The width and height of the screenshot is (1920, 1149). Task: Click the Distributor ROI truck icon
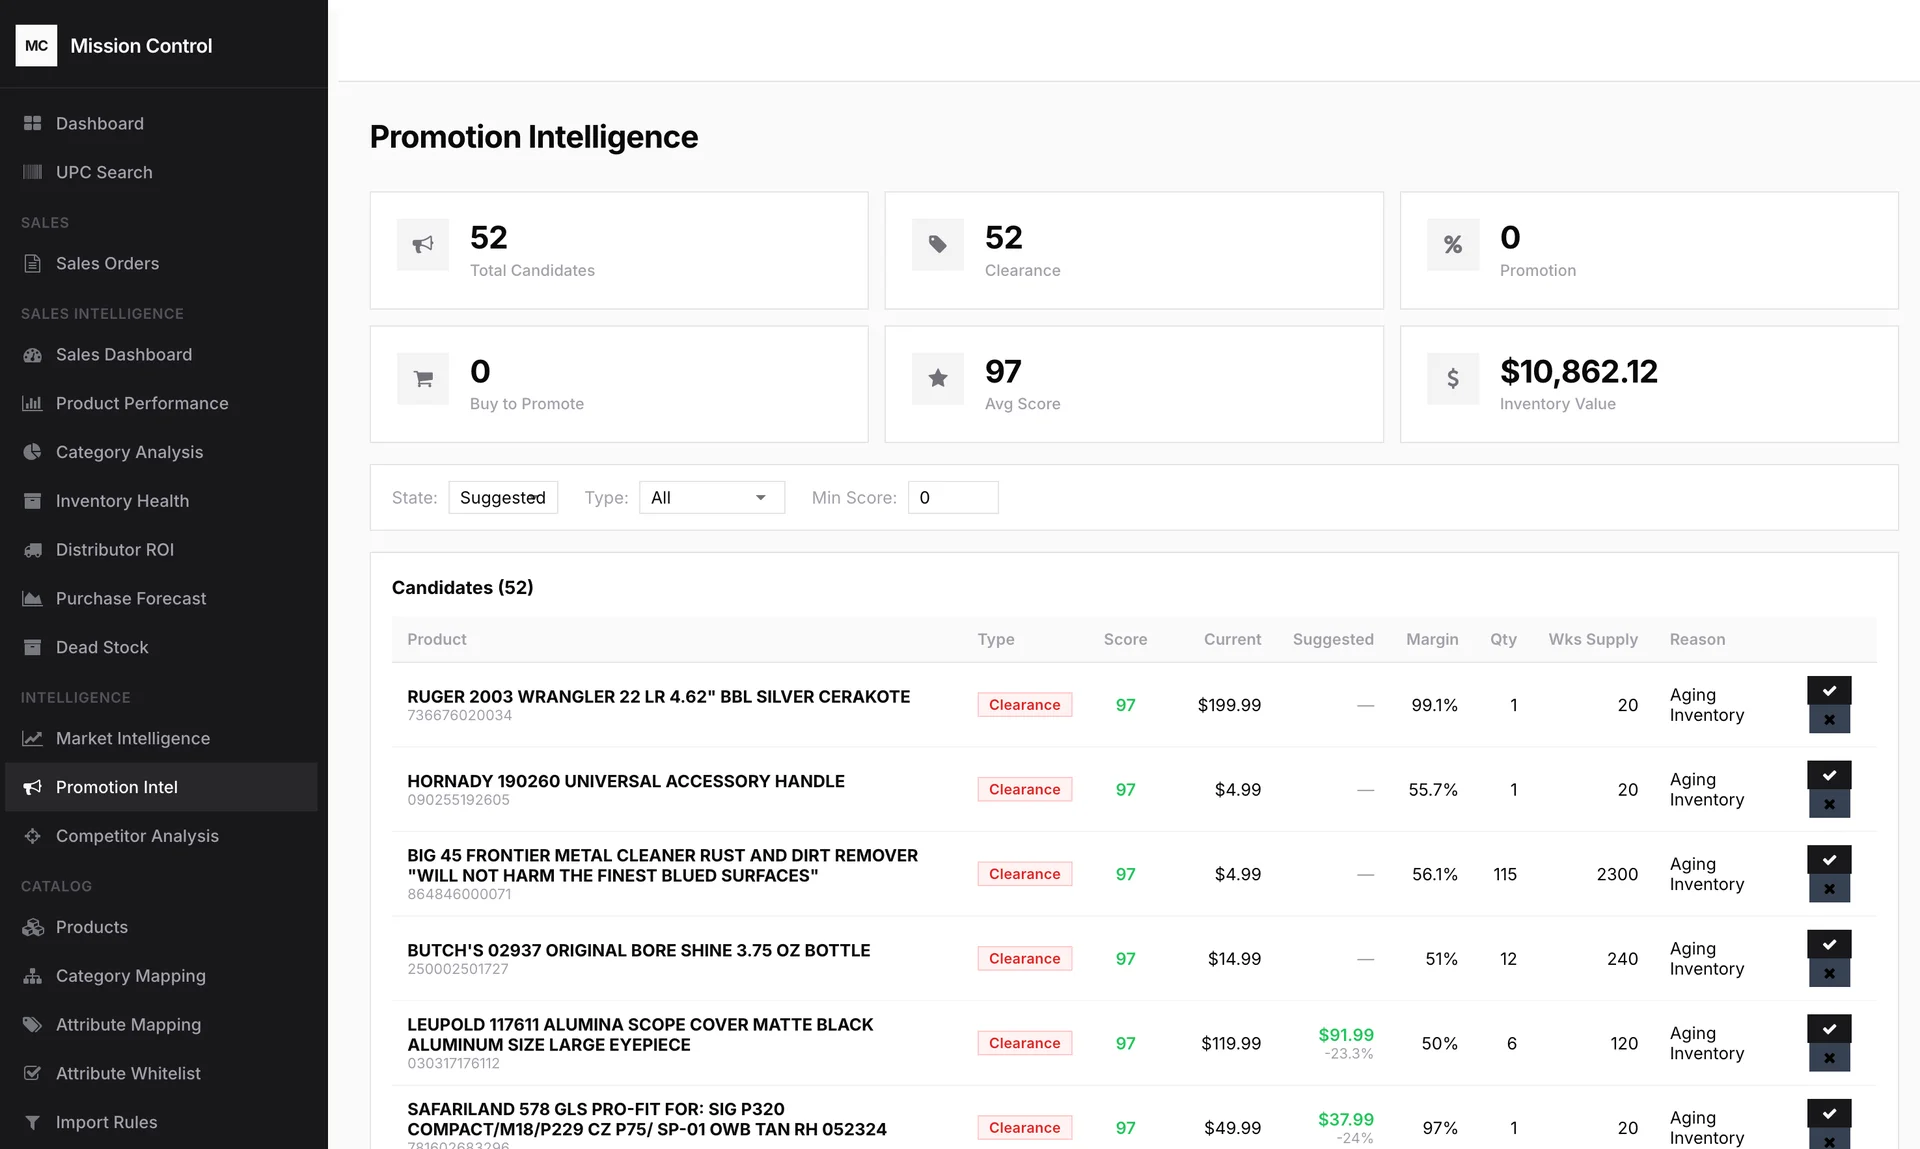pos(32,550)
